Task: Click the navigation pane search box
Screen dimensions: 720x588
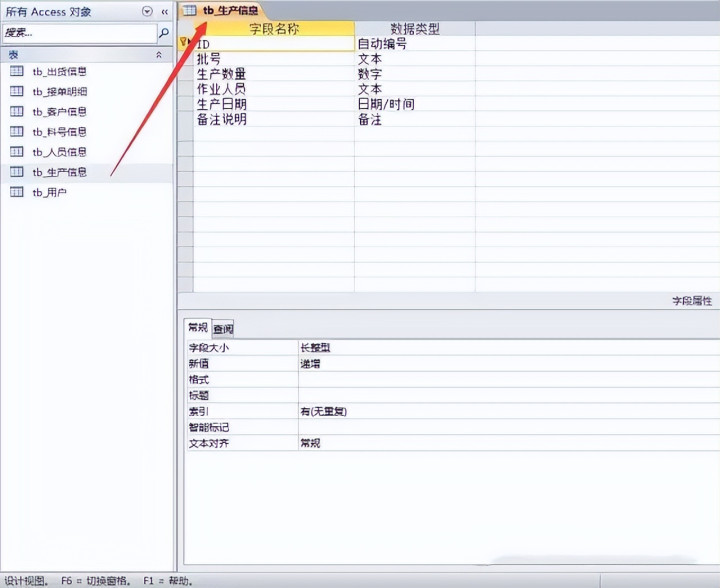Action: tap(80, 33)
